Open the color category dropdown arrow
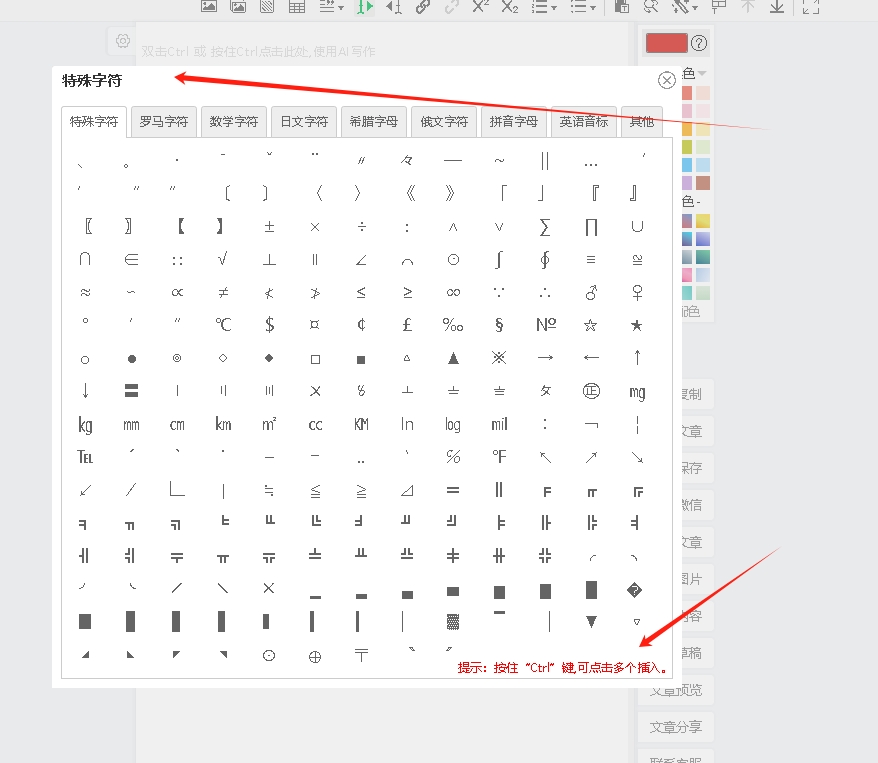This screenshot has width=878, height=763. point(702,73)
